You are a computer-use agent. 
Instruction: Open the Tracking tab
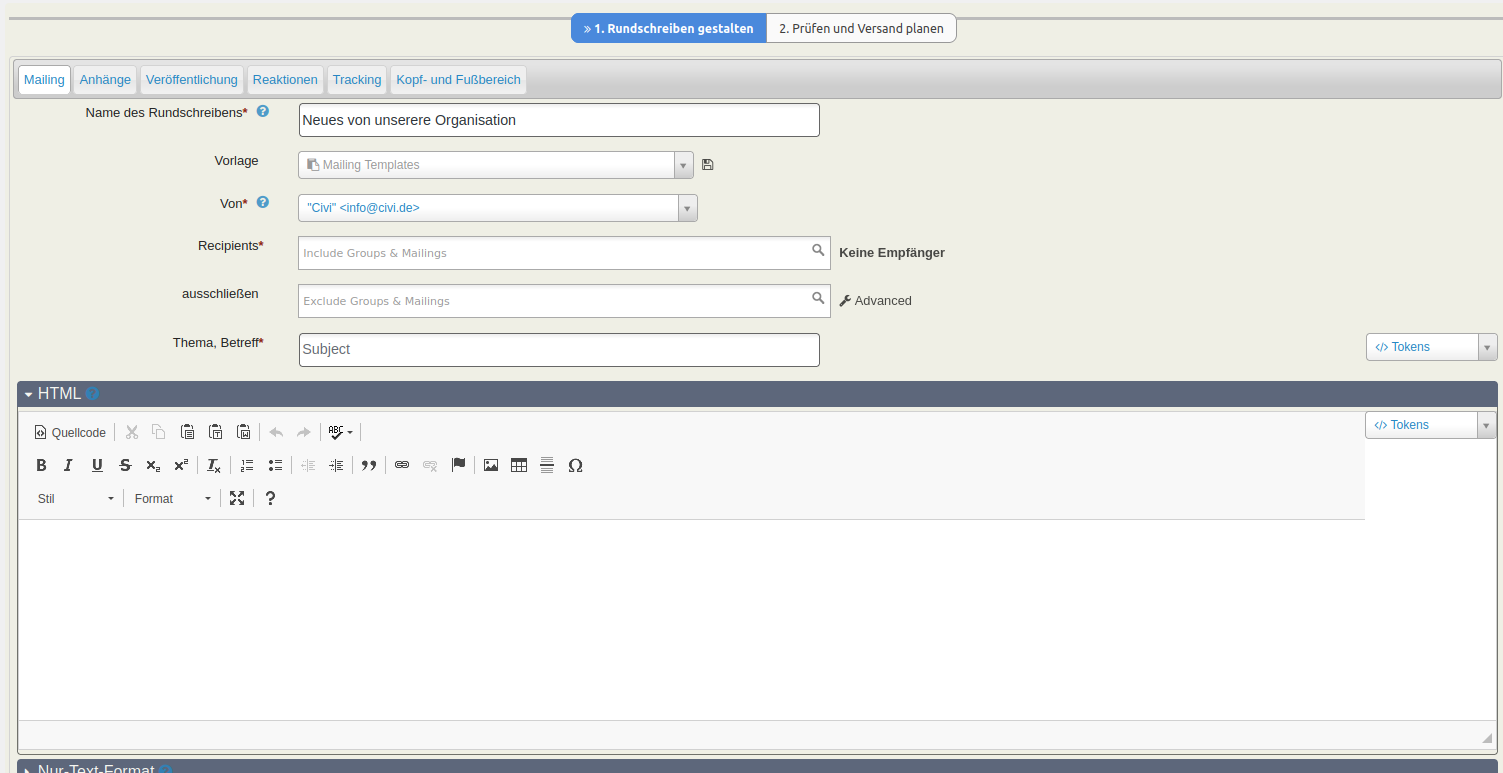pos(357,80)
